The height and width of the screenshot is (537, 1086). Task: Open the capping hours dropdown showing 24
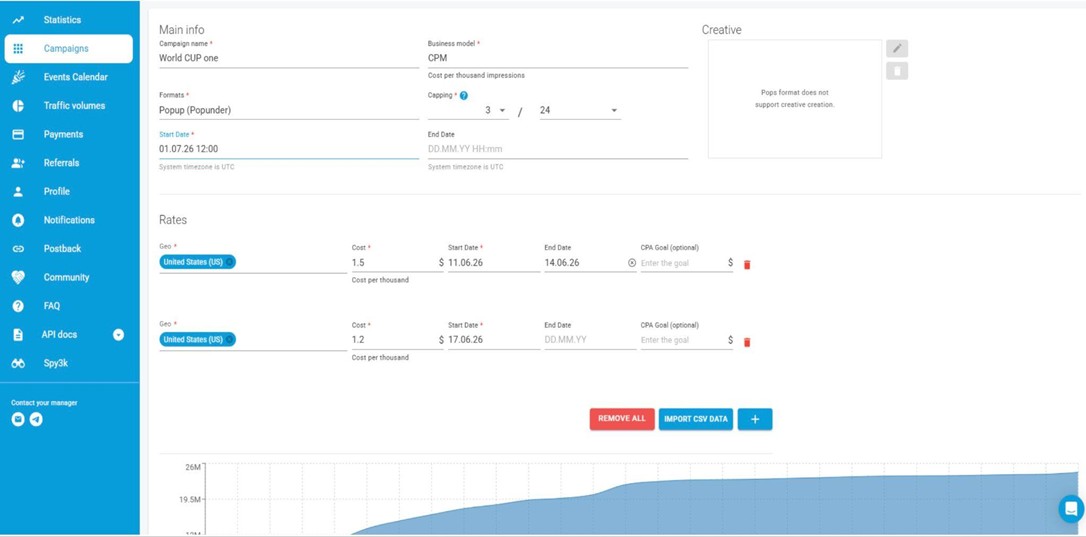[580, 110]
